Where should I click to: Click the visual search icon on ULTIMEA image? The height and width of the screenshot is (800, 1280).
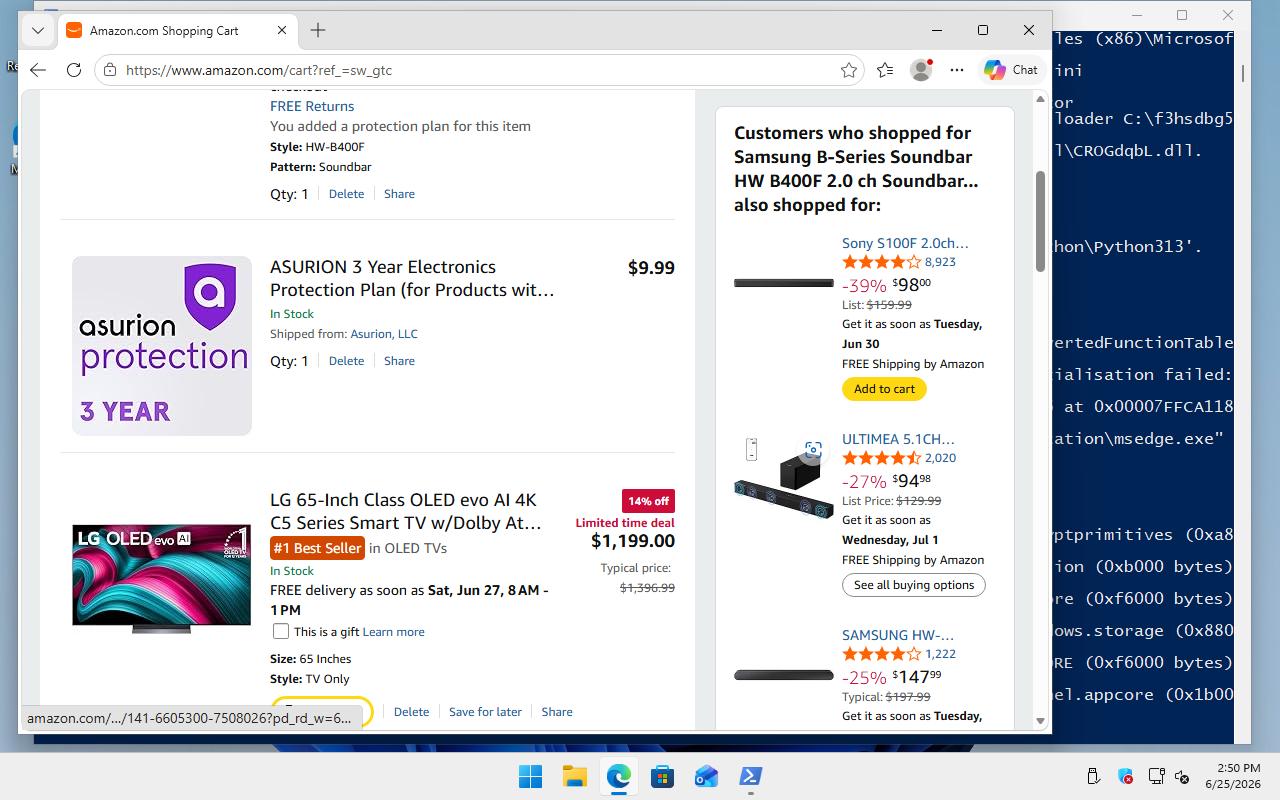(813, 450)
